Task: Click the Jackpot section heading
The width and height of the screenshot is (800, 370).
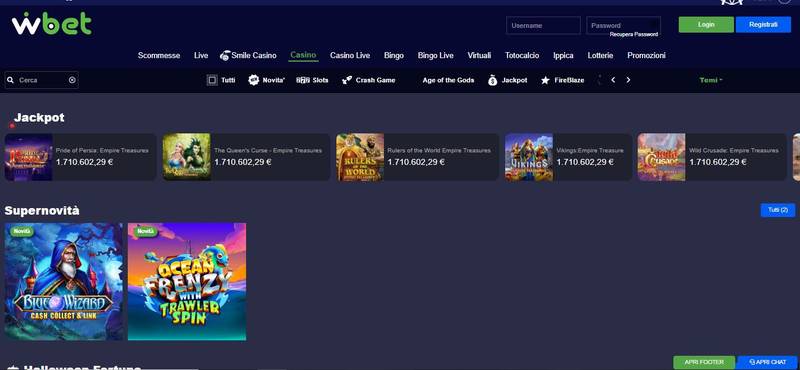Action: pyautogui.click(x=39, y=118)
